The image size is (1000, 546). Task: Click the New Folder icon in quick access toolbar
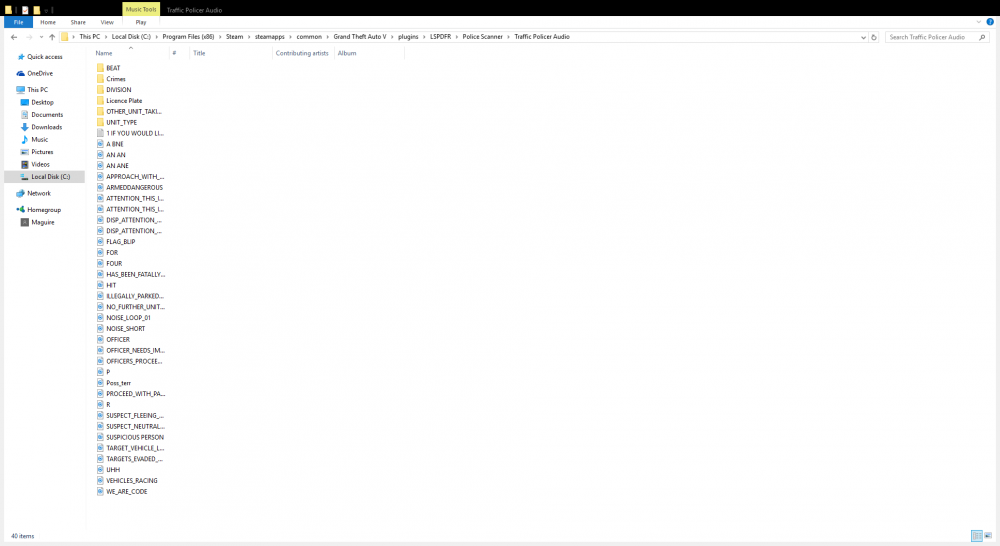(x=37, y=10)
